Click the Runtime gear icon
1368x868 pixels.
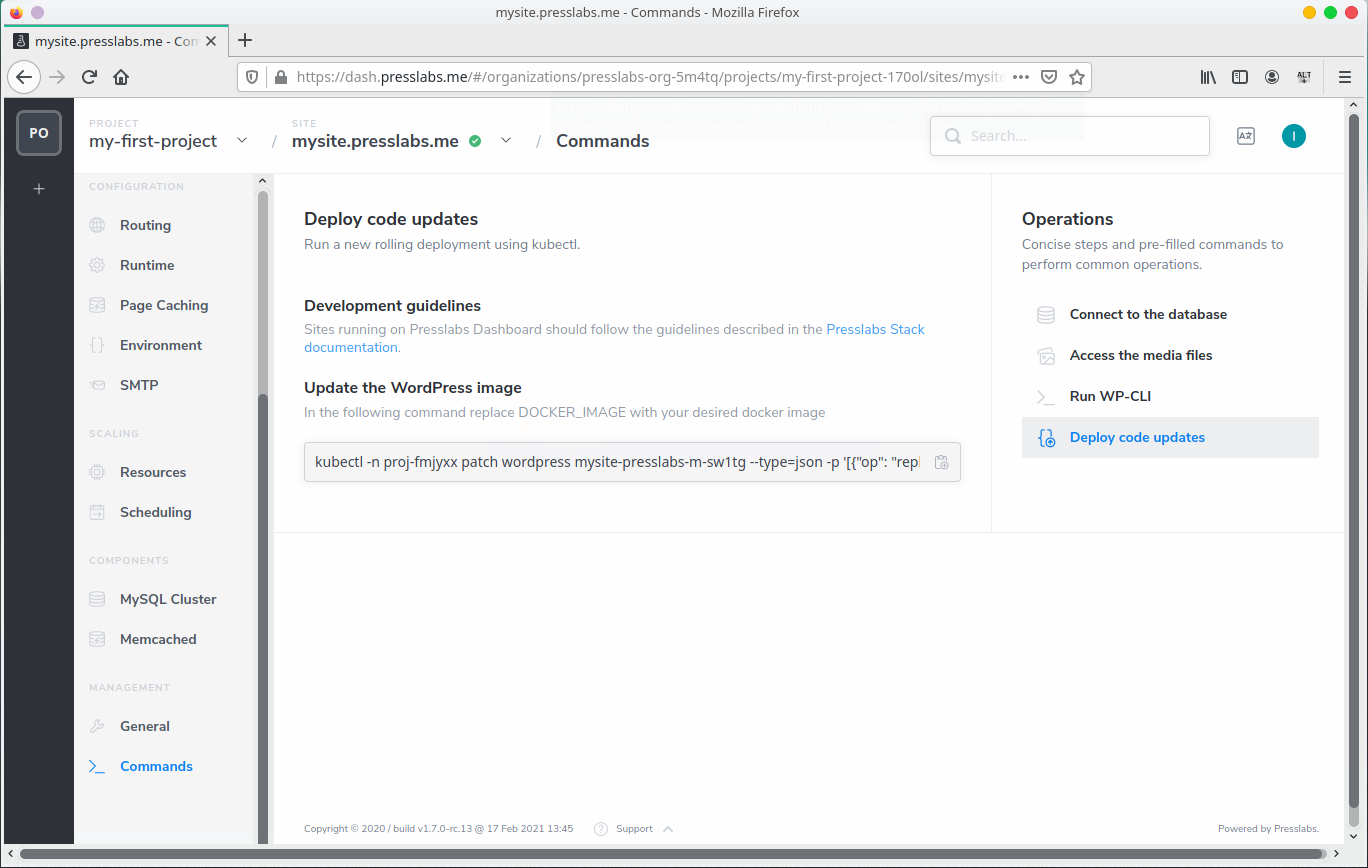(x=97, y=265)
